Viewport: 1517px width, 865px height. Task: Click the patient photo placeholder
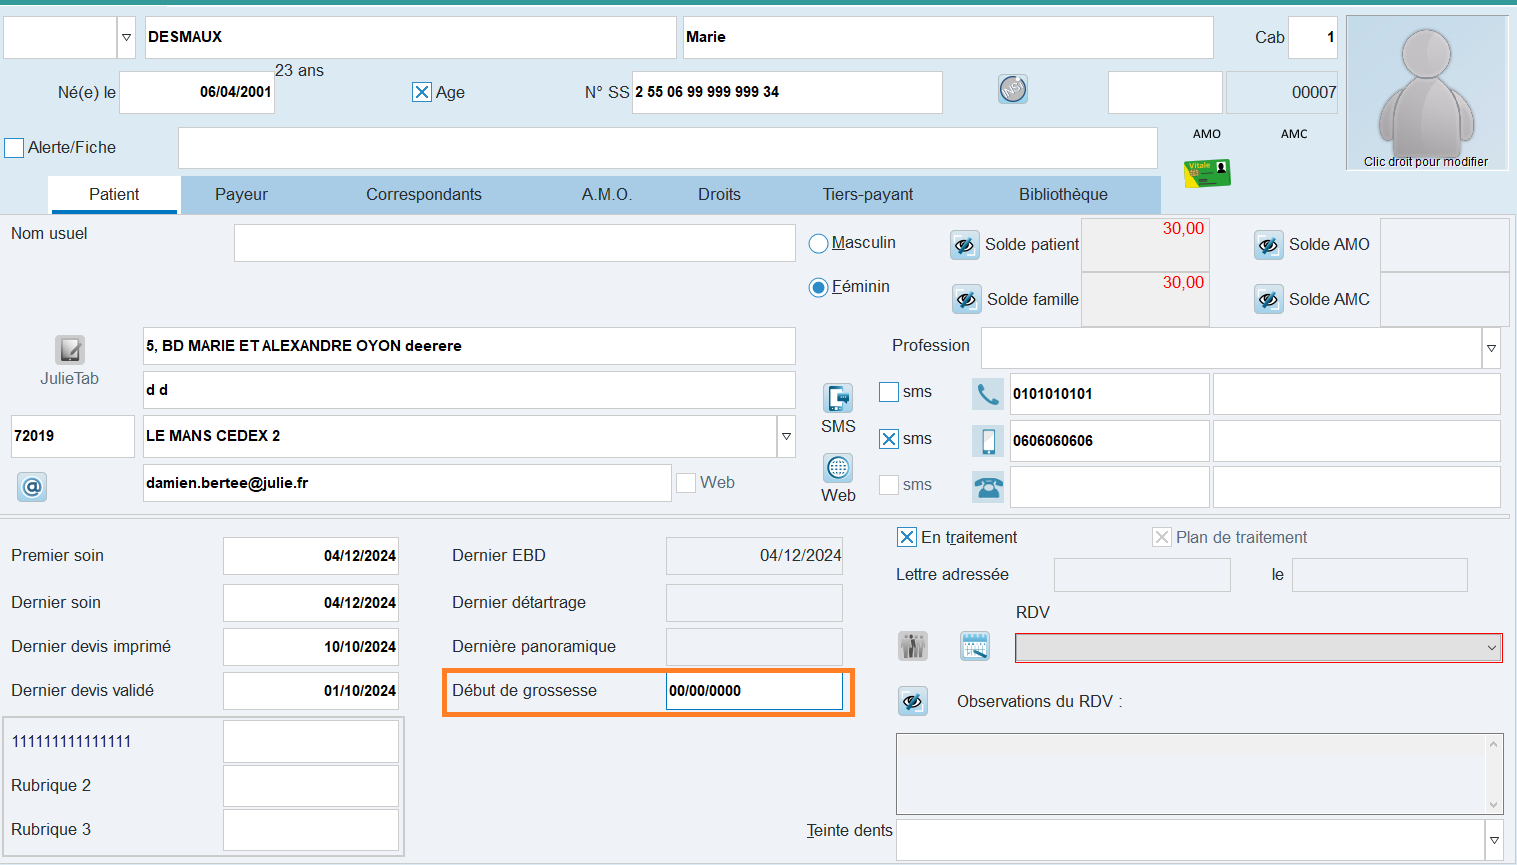coord(1426,92)
